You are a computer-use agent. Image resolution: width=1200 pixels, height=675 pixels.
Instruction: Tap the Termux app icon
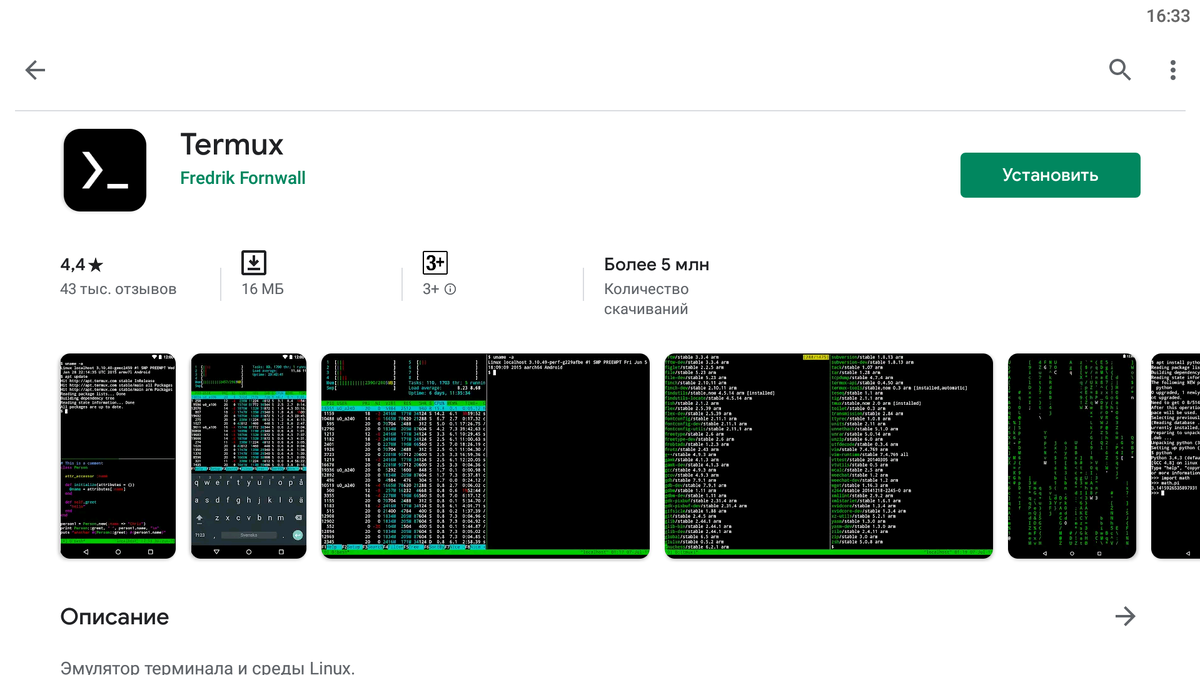tap(105, 170)
